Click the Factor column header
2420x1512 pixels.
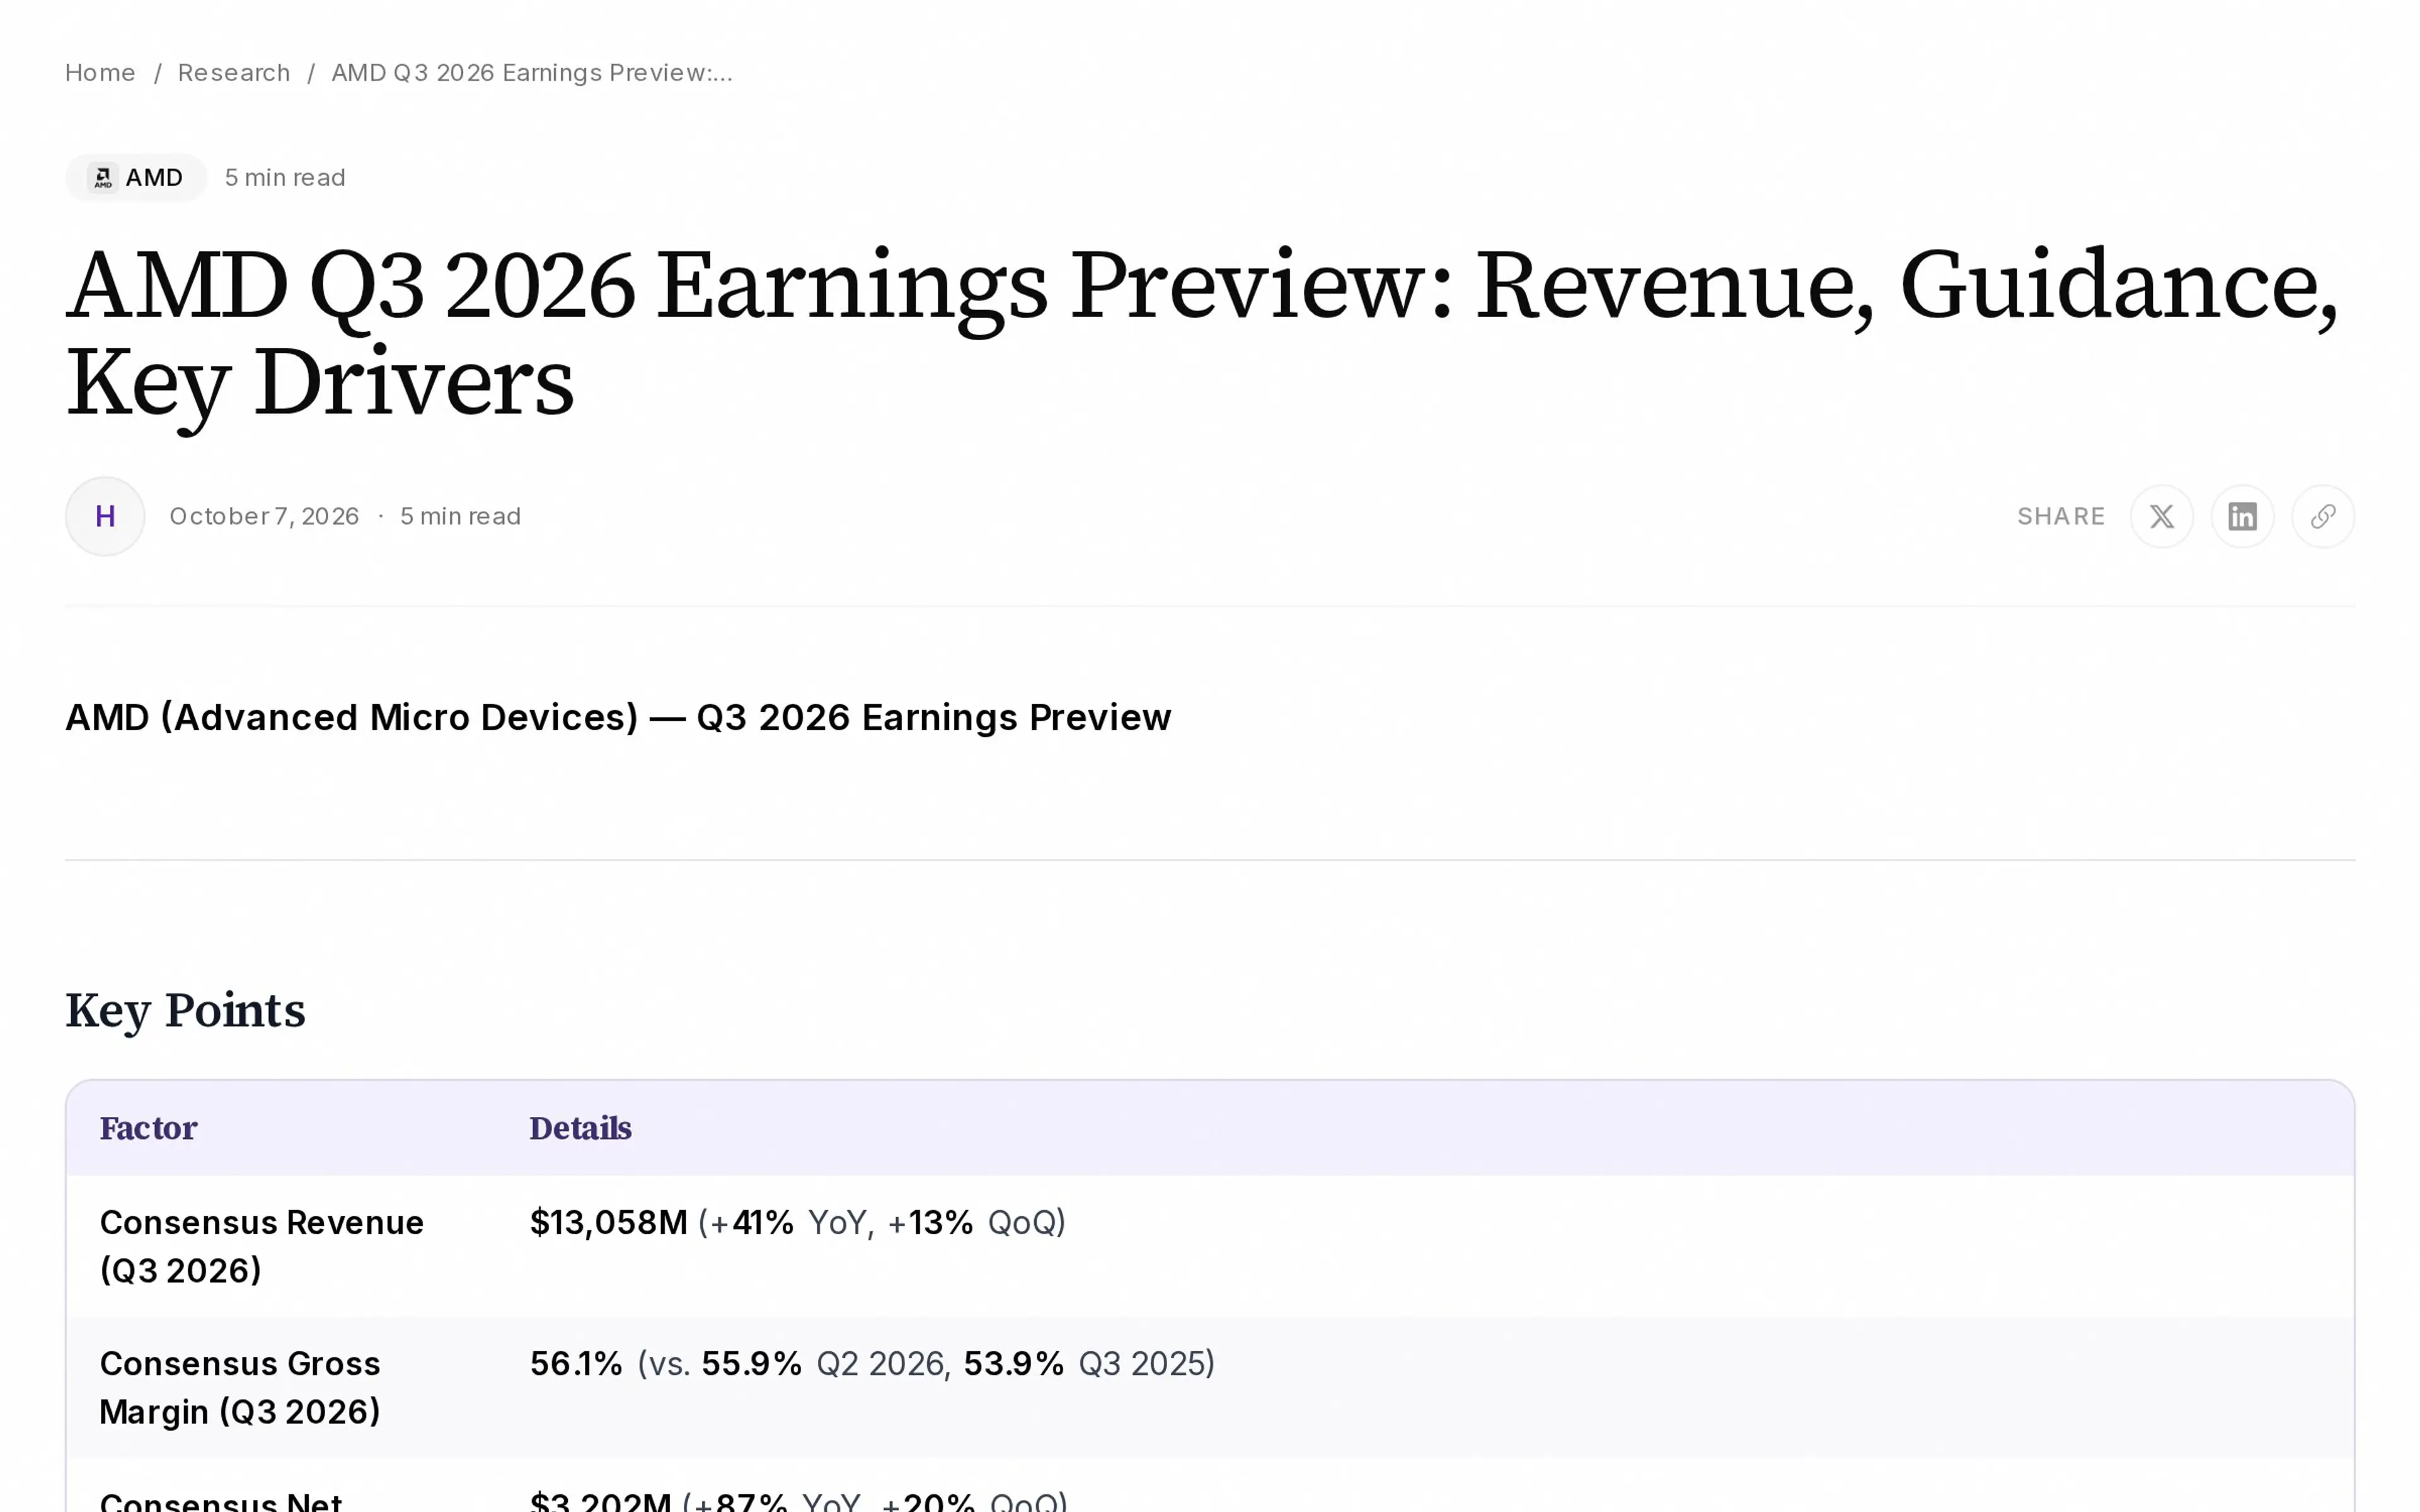(x=148, y=1128)
